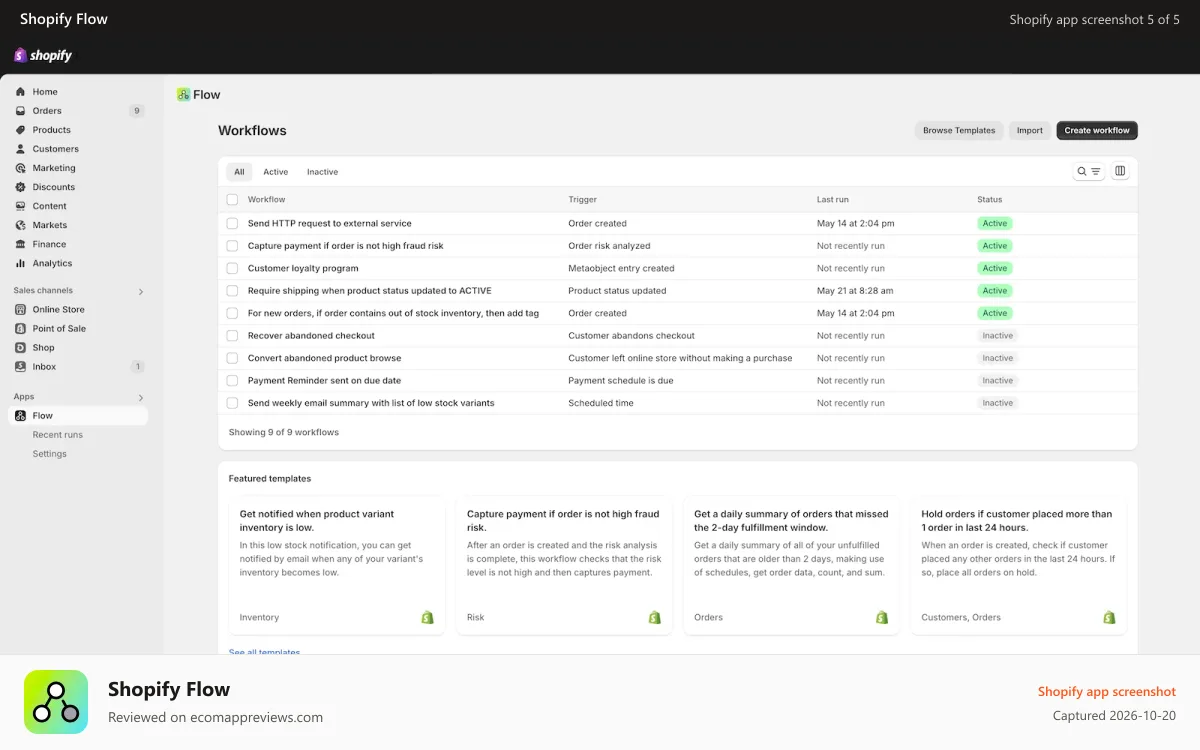
Task: Open the daily summary of orders template
Action: (x=791, y=566)
